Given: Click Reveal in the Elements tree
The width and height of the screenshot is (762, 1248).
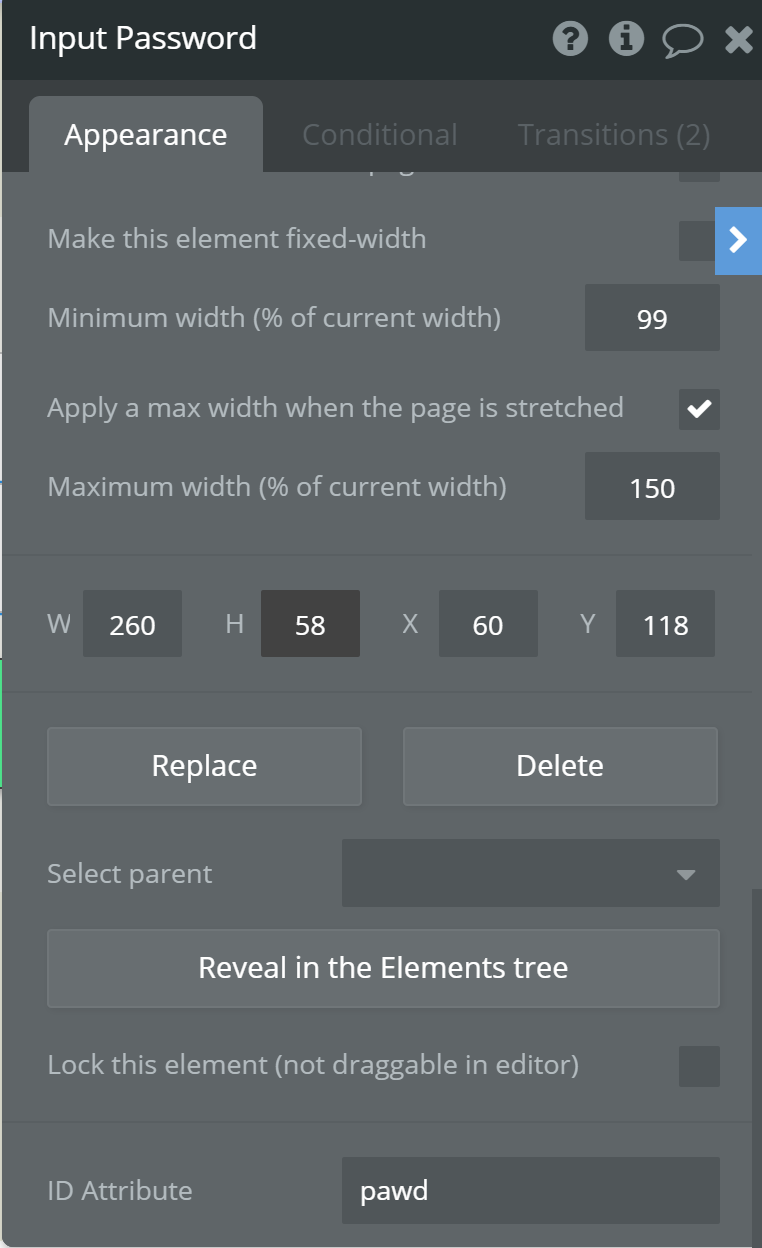Looking at the screenshot, I should tap(383, 968).
